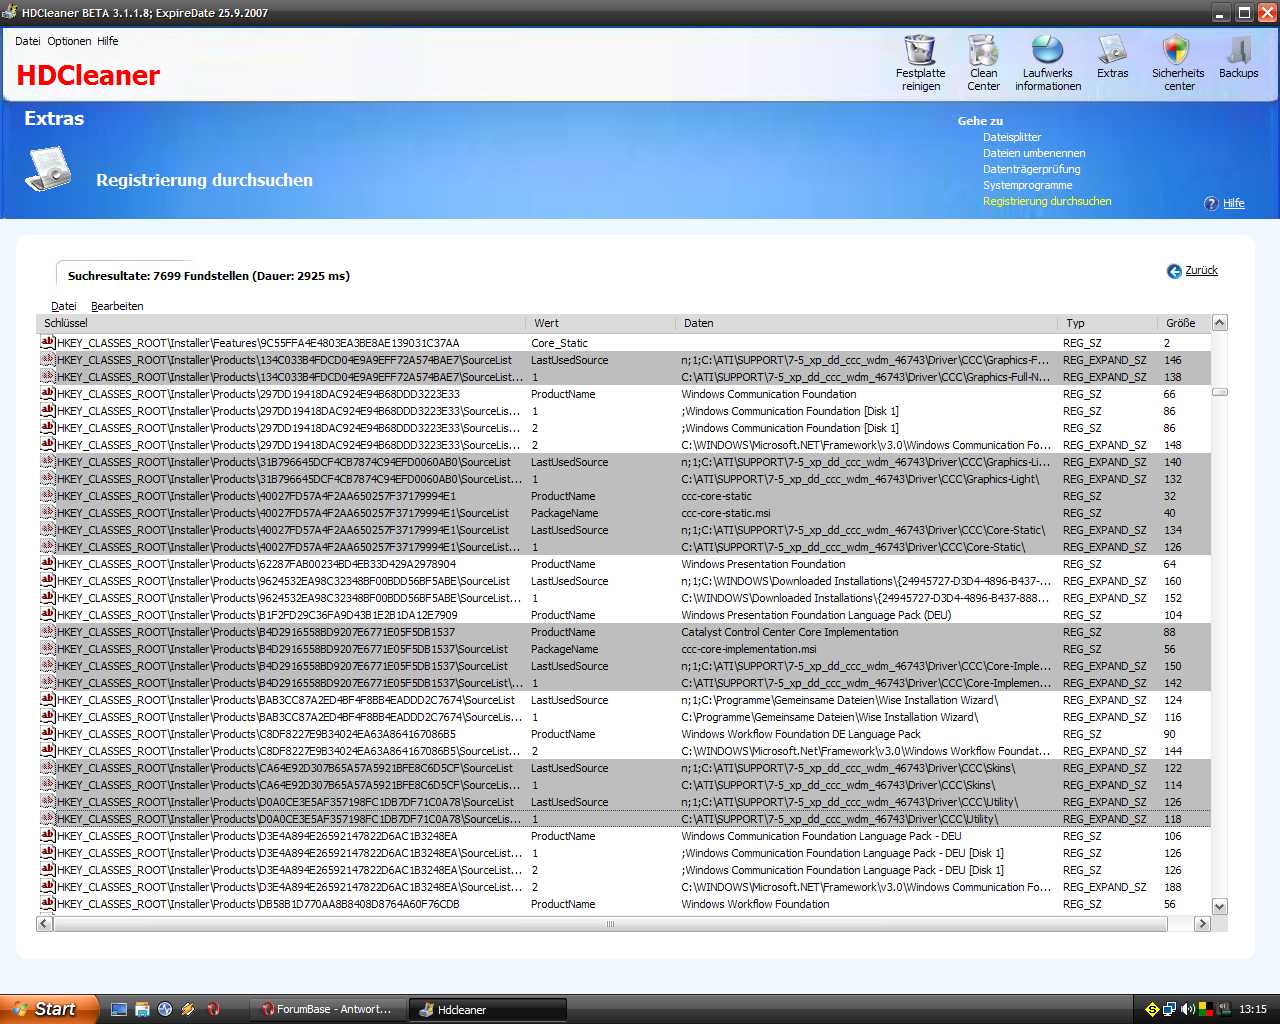The image size is (1280, 1024).
Task: Click data cell ending 'Driver\CCC\Utility\' size 118
Action: tap(839, 819)
